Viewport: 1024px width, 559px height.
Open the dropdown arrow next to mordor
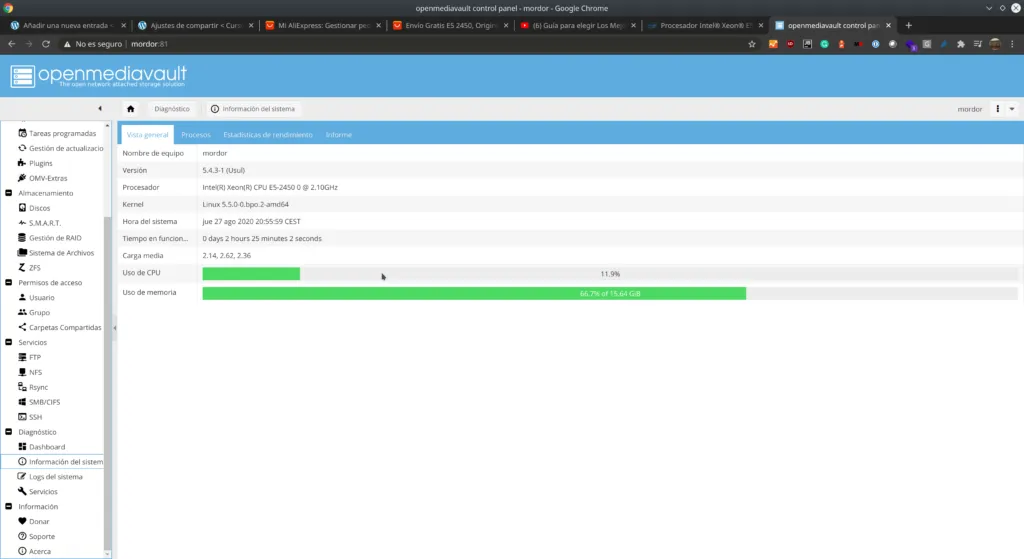click(x=1012, y=109)
